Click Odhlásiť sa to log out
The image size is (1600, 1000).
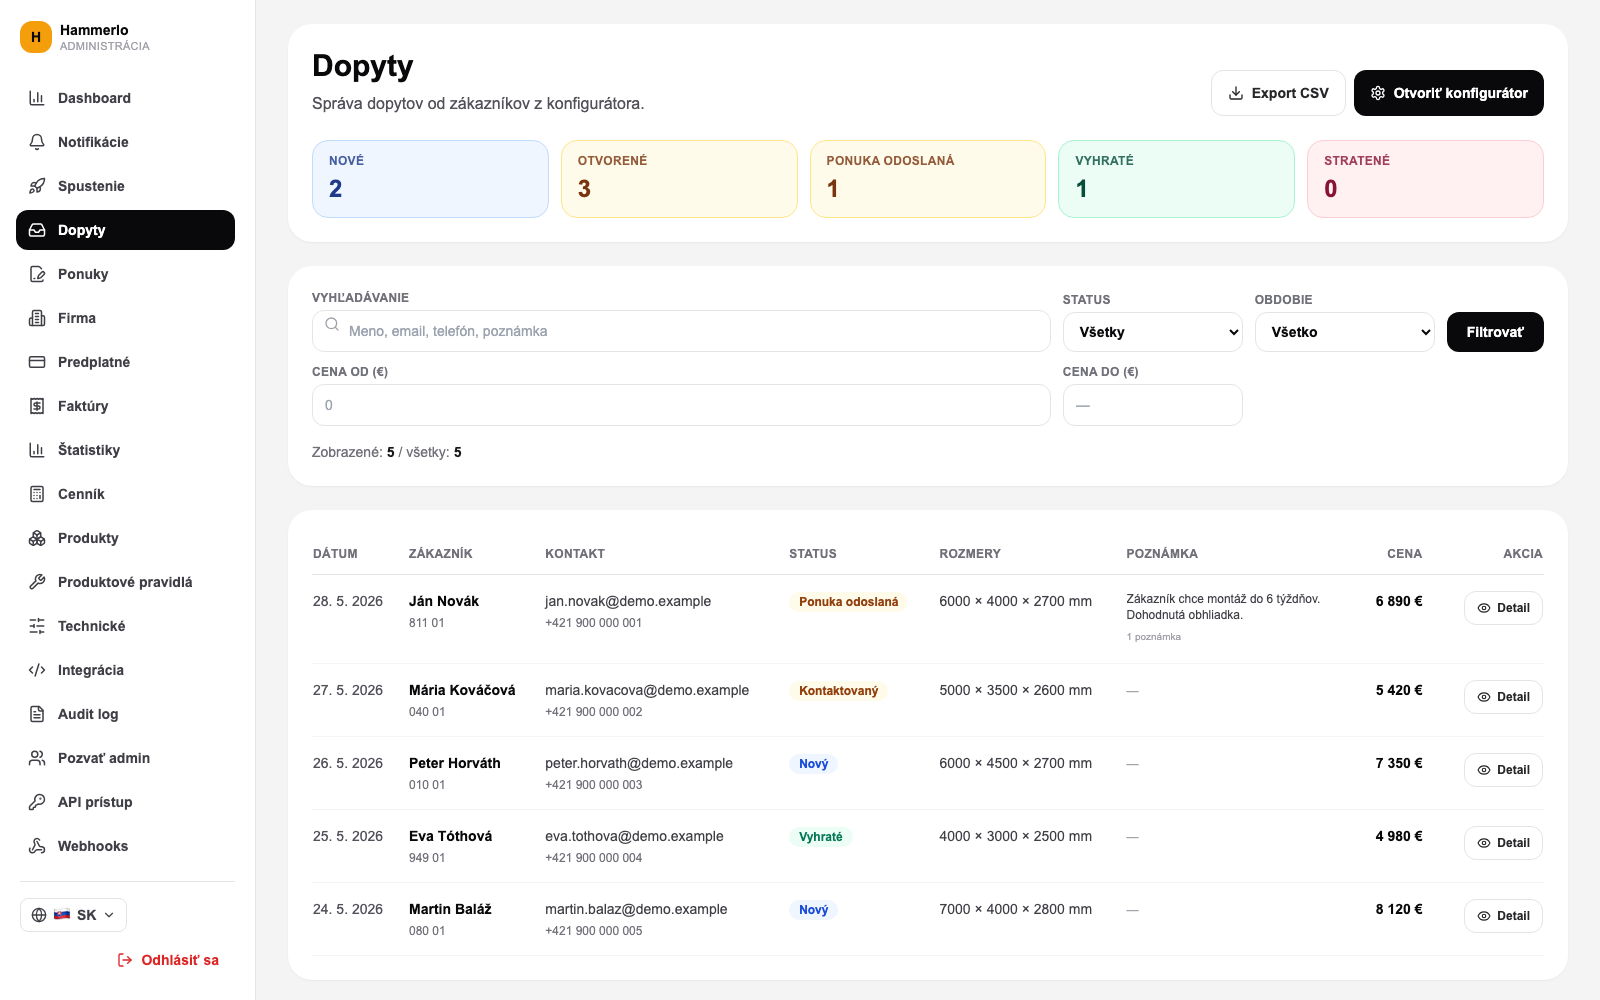(168, 960)
